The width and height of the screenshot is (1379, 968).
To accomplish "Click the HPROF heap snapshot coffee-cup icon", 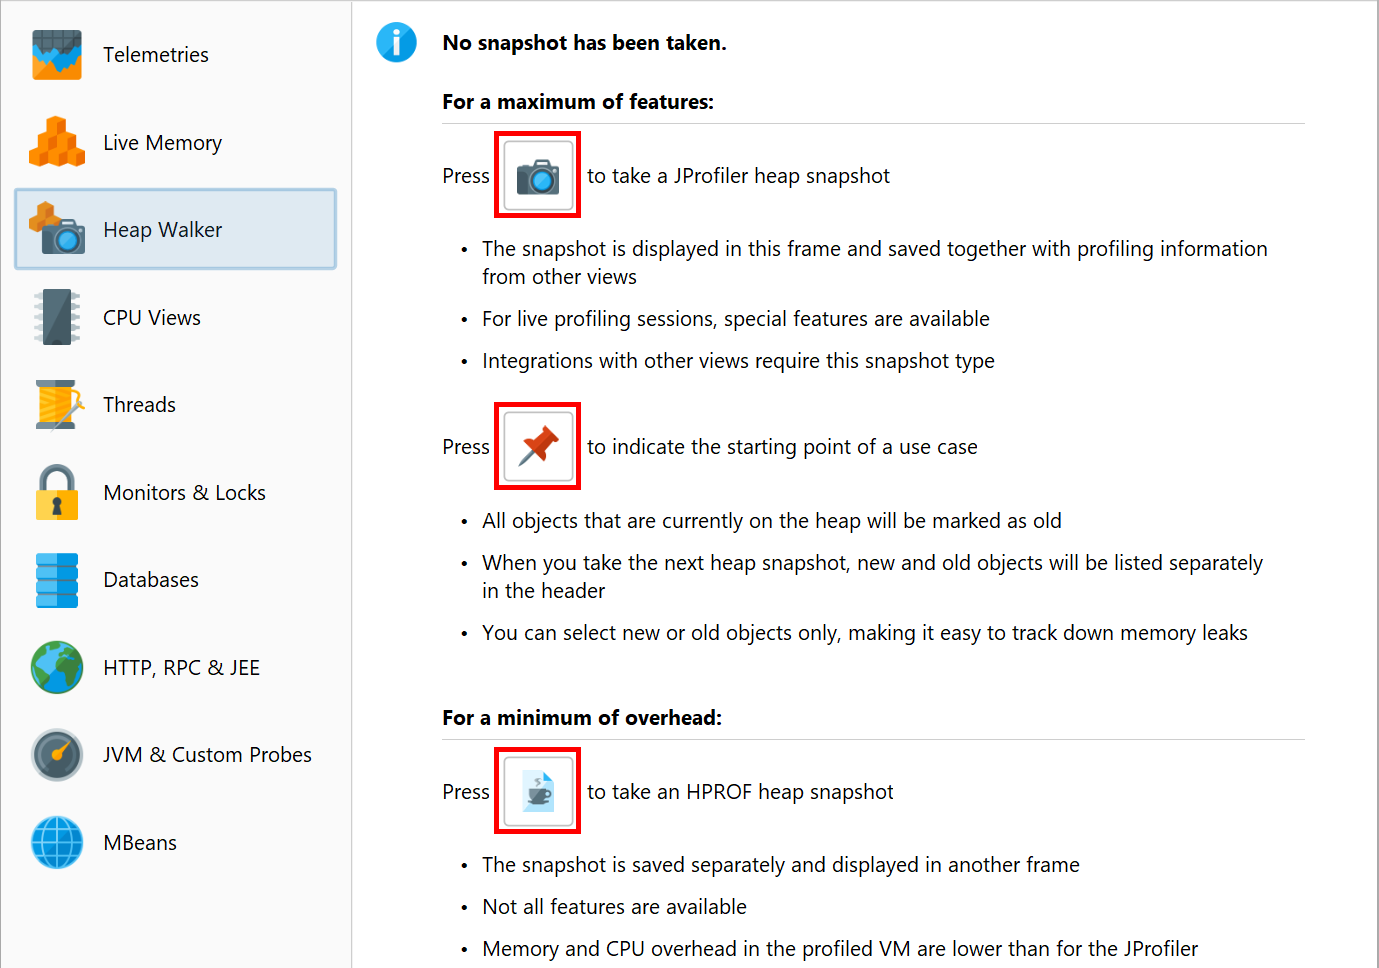I will pos(538,791).
